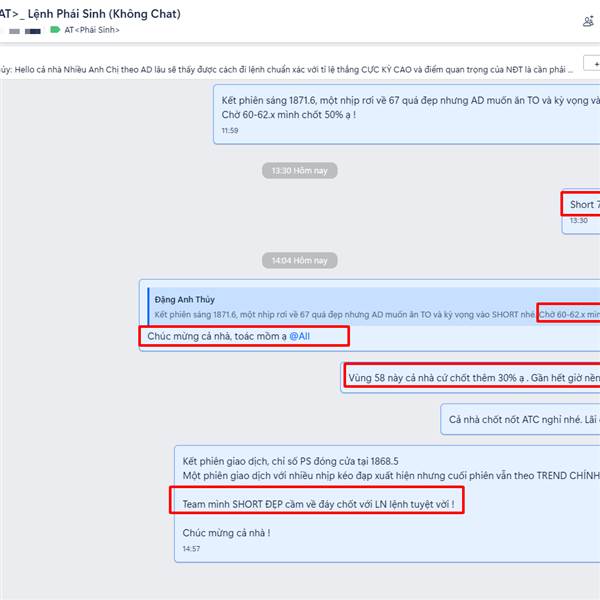
Task: Click the 13:30 Hôm nay time separator
Action: click(x=300, y=171)
